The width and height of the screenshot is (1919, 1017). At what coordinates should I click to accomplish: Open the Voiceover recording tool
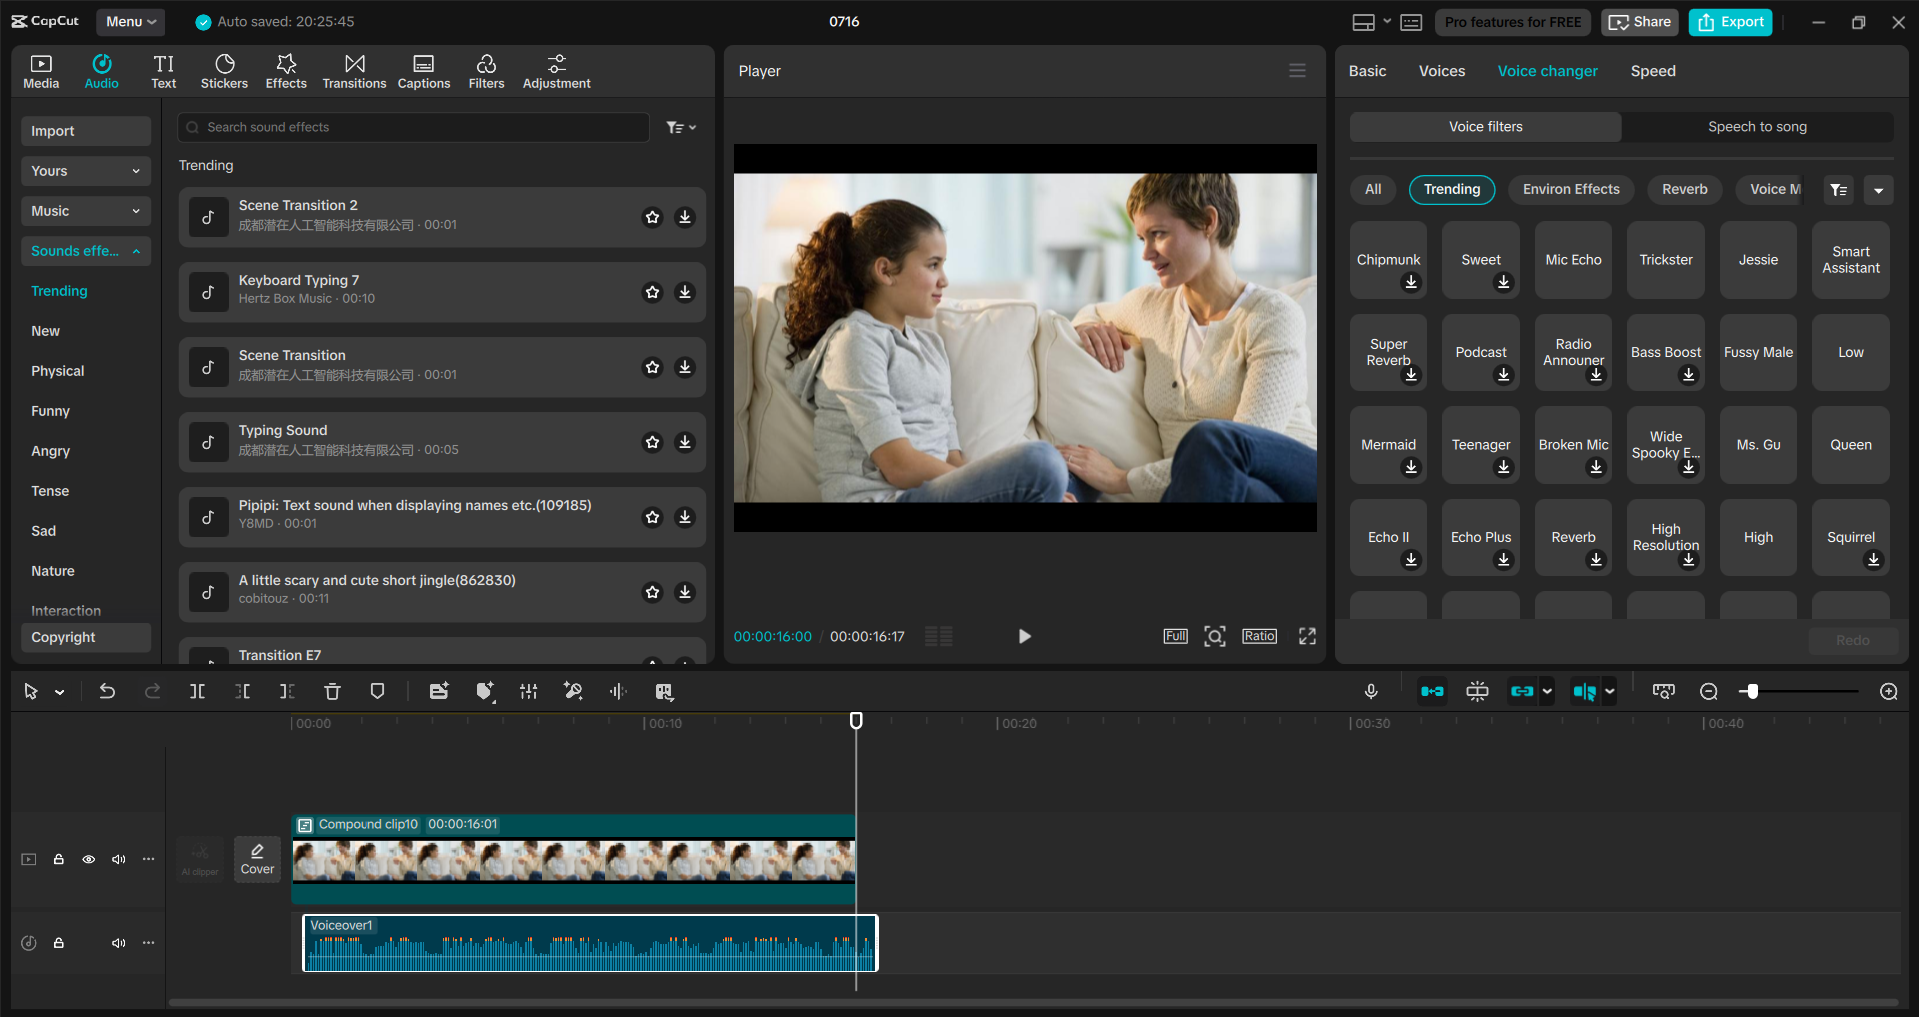(x=1371, y=690)
